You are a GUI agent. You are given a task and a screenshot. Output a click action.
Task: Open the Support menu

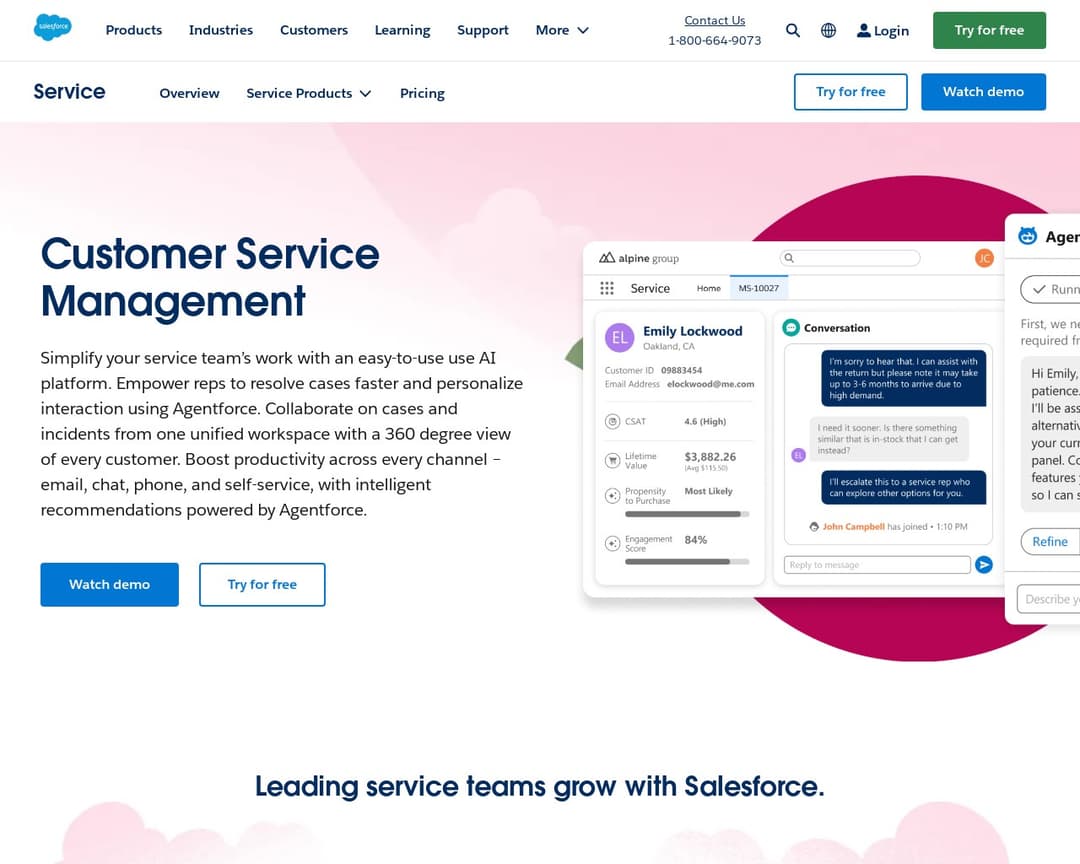tap(483, 30)
